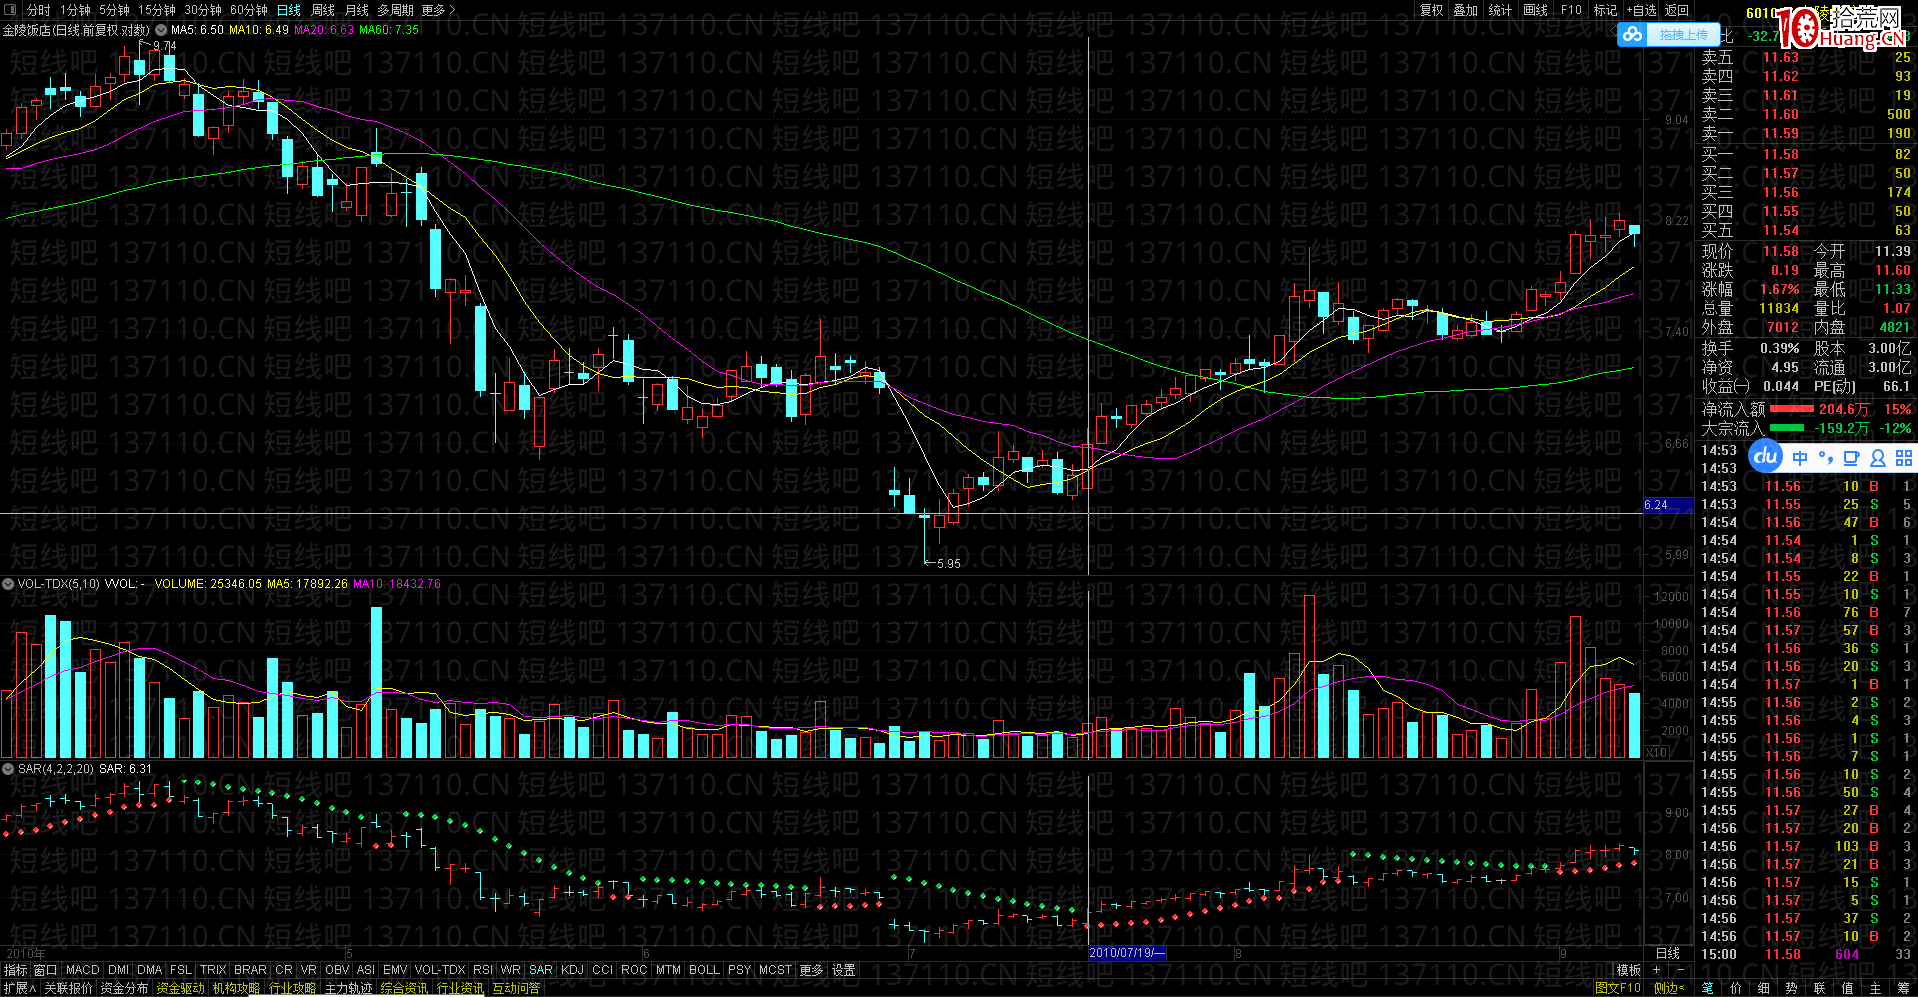This screenshot has height=997, width=1918.
Task: Switch to the 分时 intraday view
Action: (38, 10)
